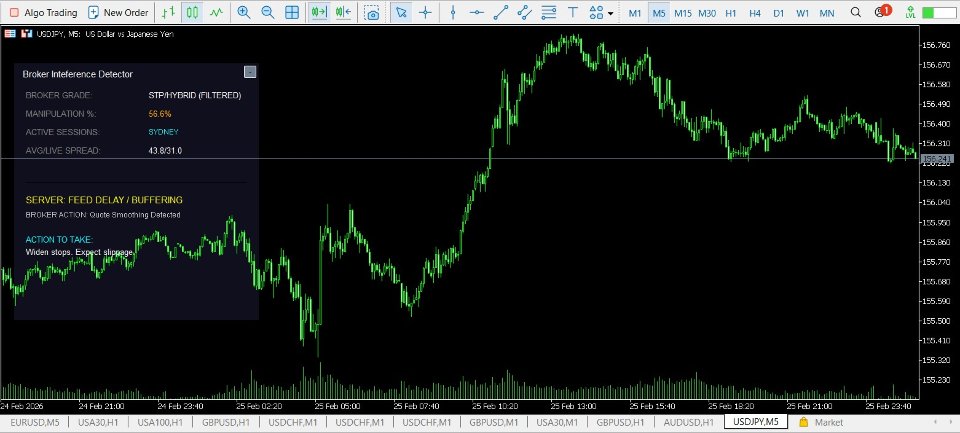Toggle one-click trading panel icon on chart
The height and width of the screenshot is (433, 960).
26,34
